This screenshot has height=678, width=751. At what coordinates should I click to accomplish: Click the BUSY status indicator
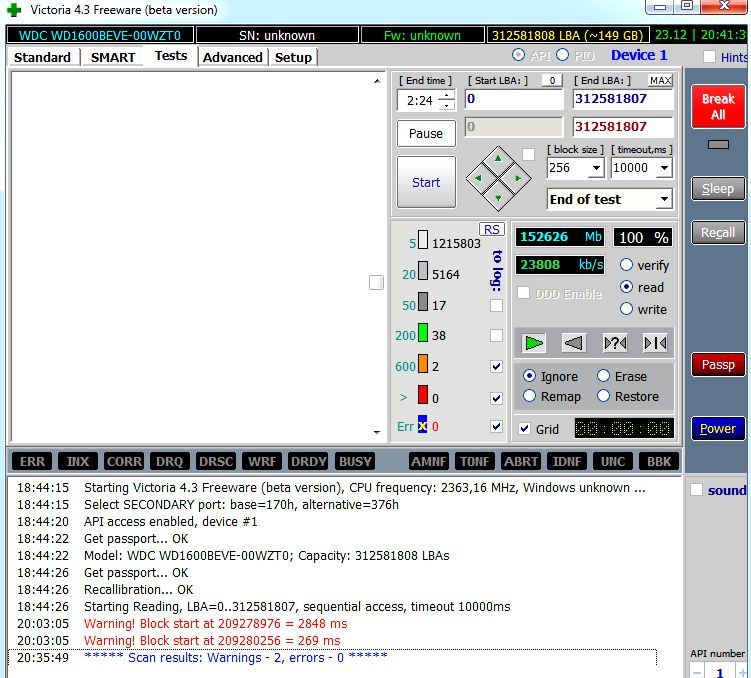355,462
